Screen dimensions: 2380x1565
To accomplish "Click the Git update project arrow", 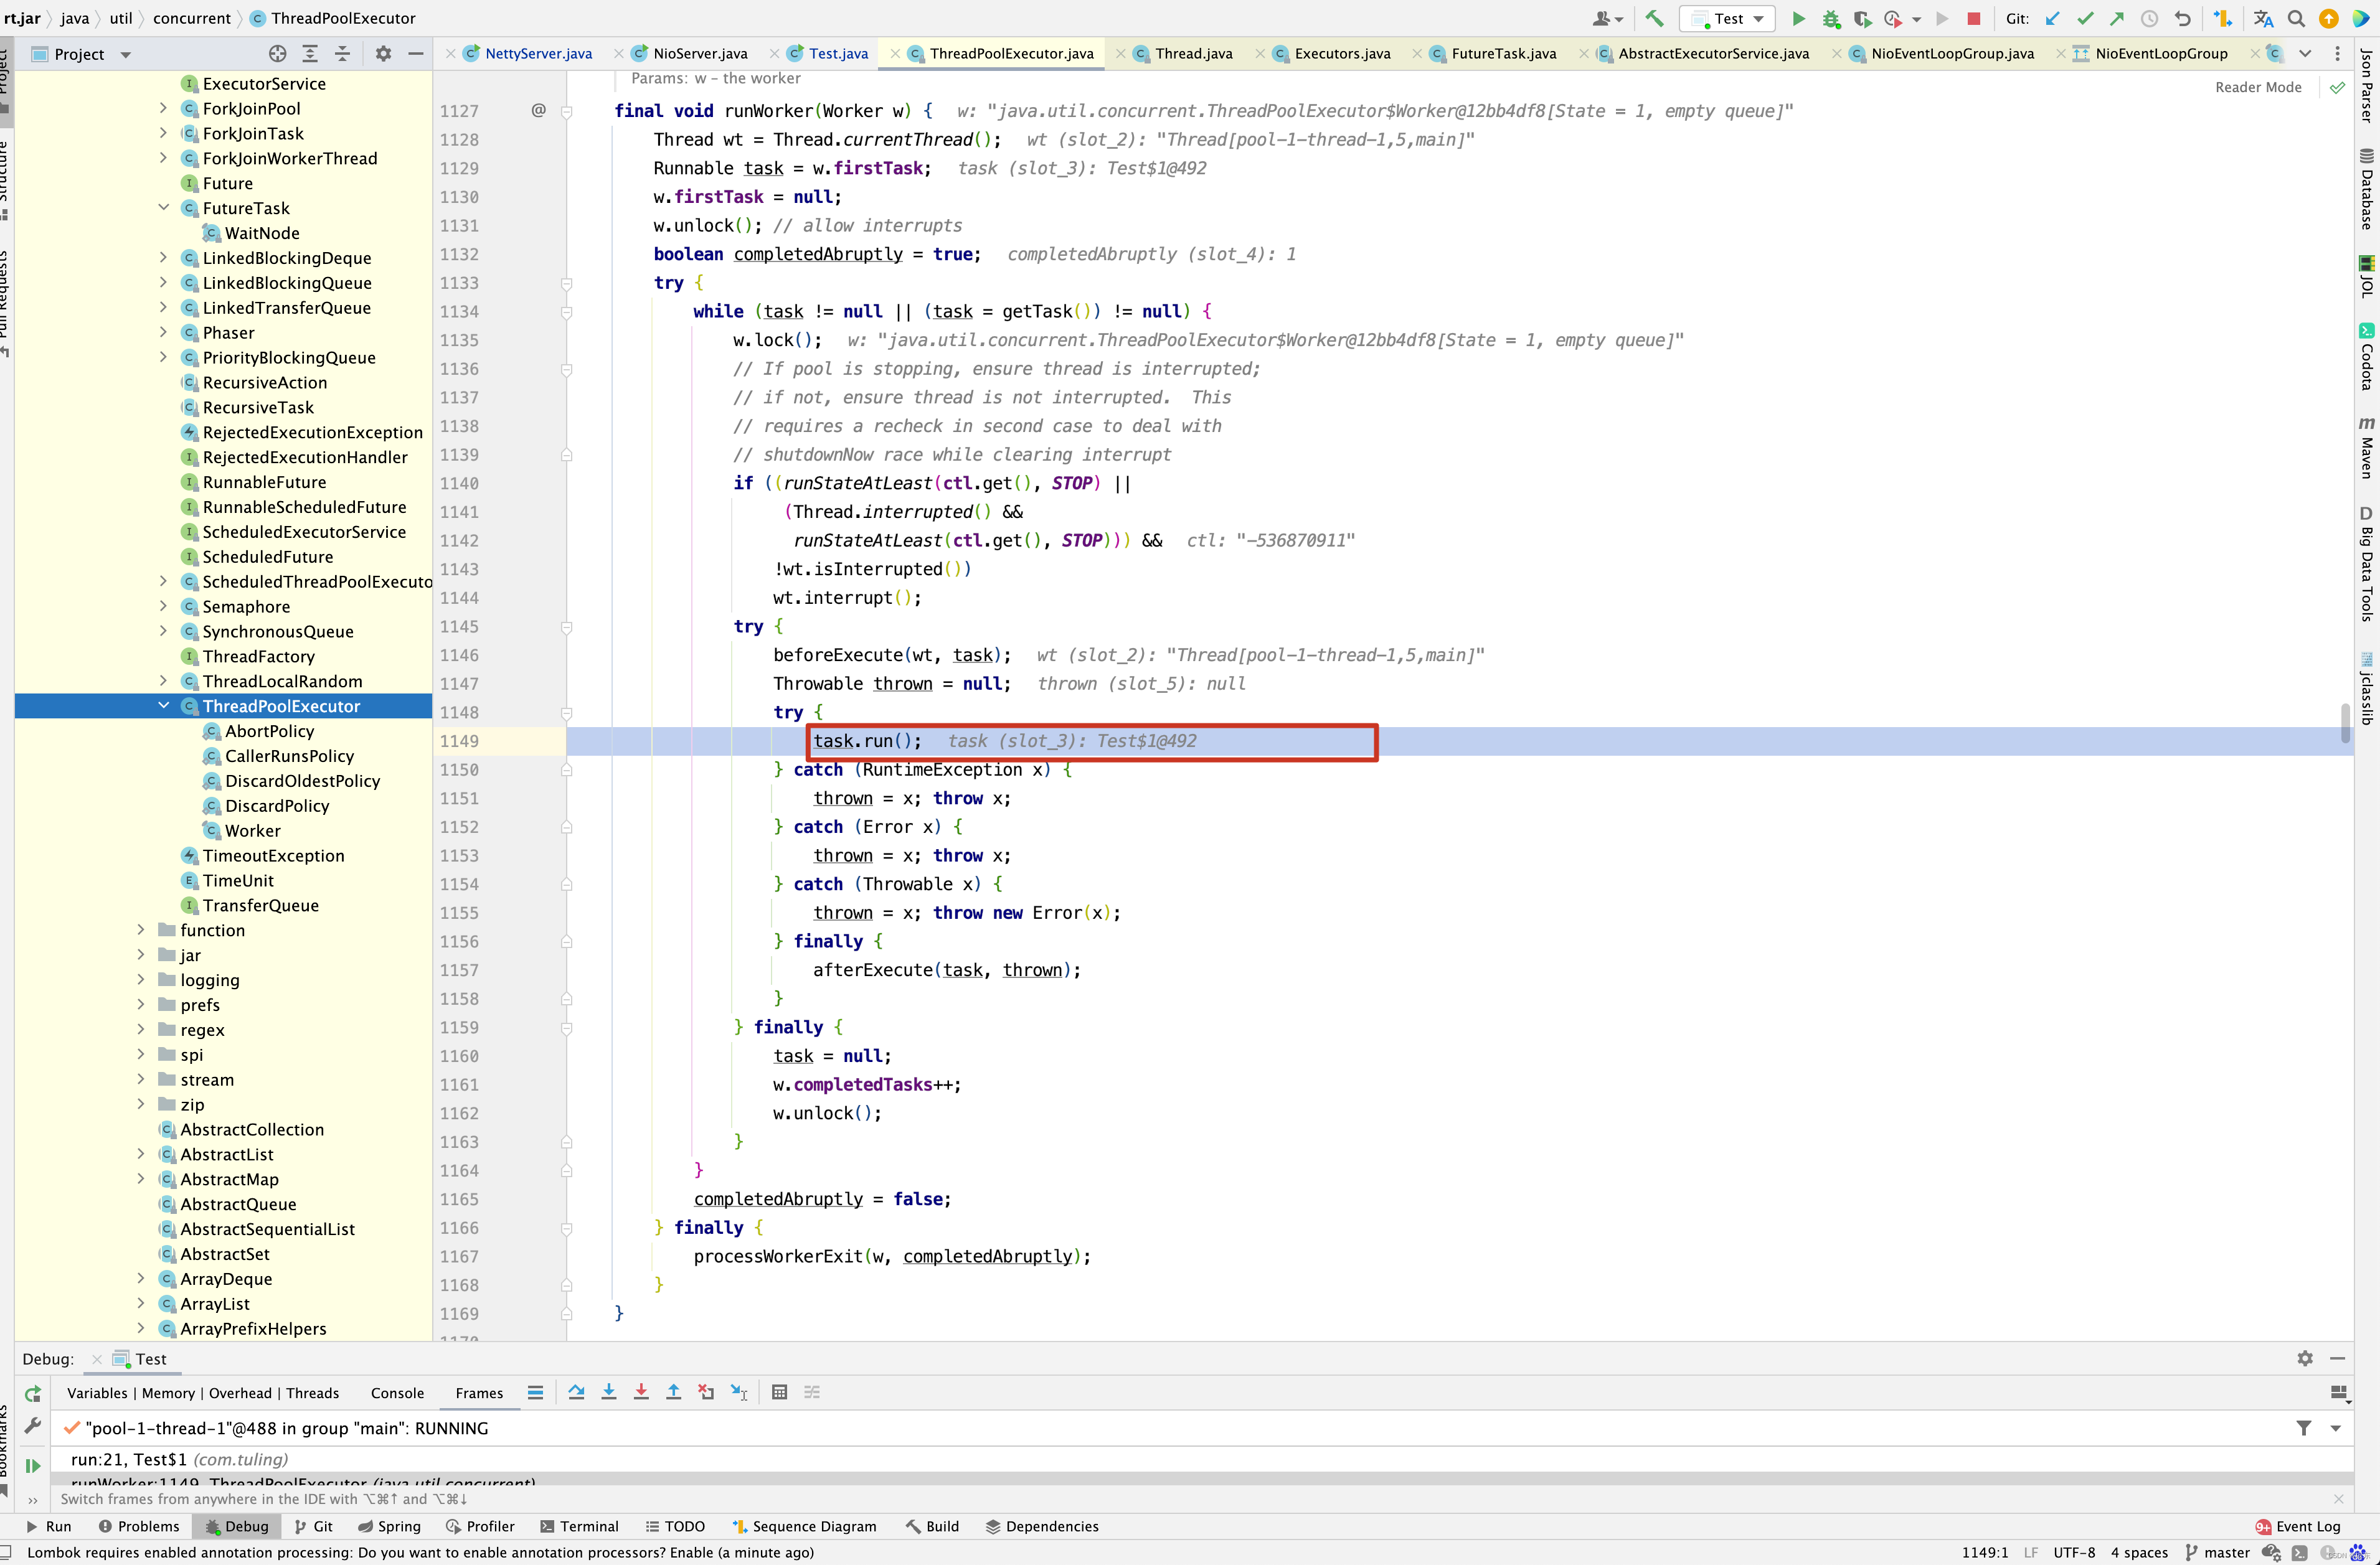I will (2052, 18).
